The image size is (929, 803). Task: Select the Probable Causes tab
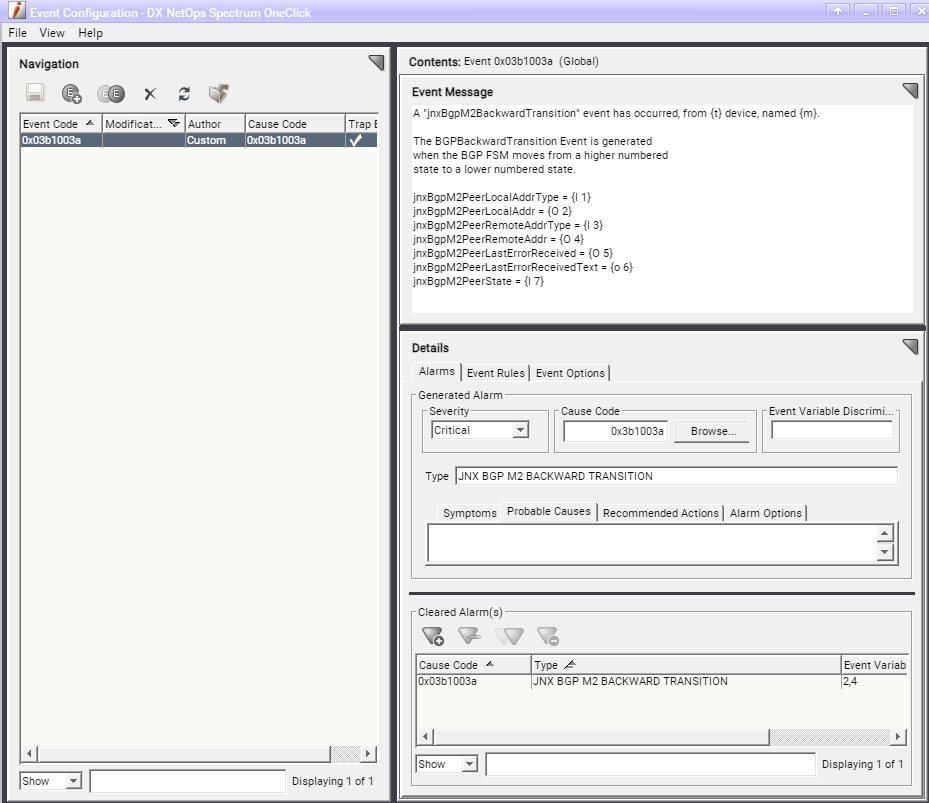pyautogui.click(x=549, y=511)
